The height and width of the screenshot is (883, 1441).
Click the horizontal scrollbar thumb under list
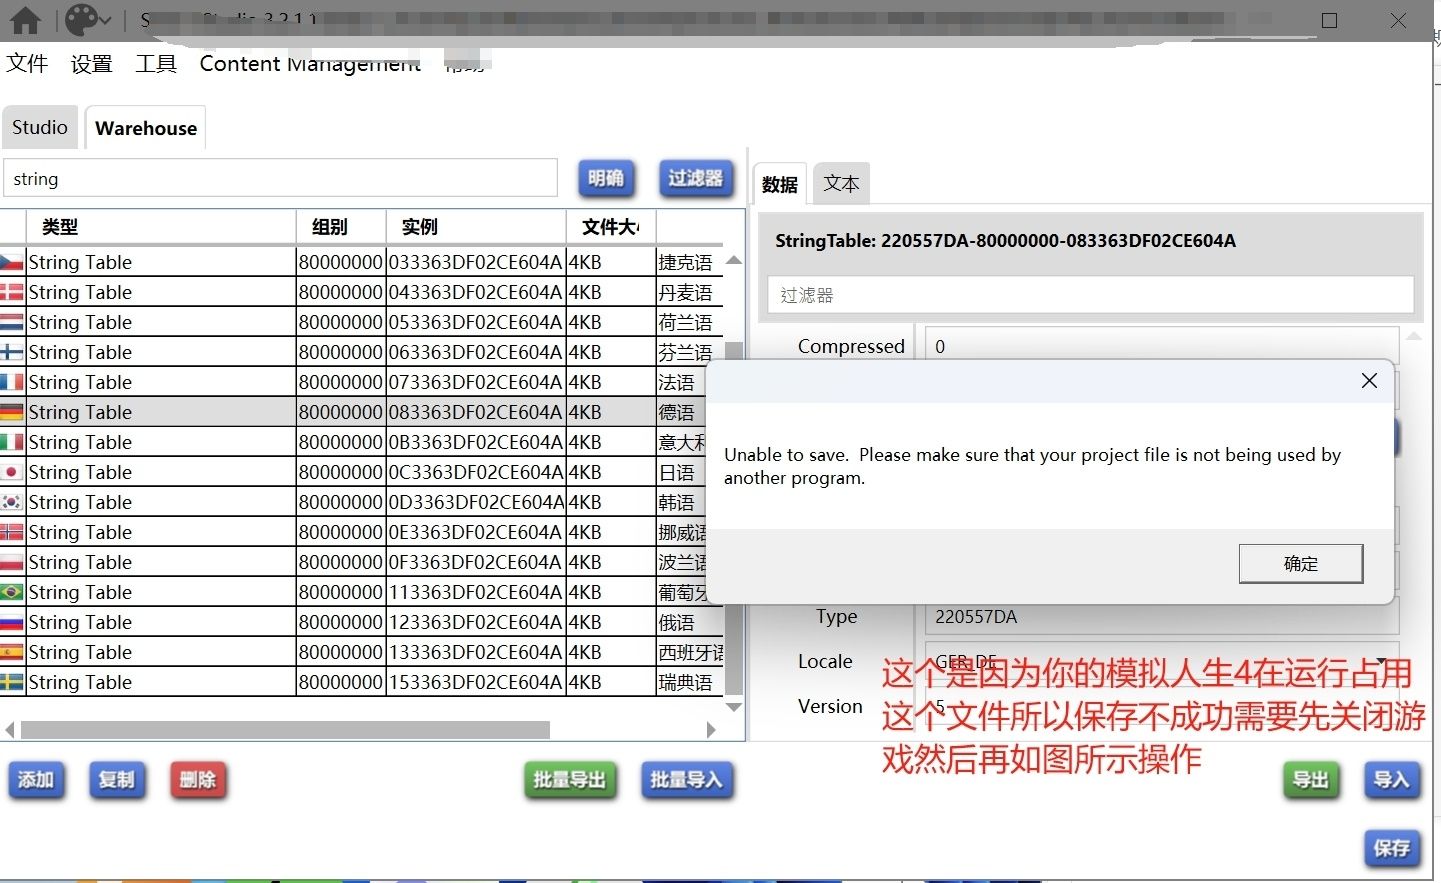285,730
